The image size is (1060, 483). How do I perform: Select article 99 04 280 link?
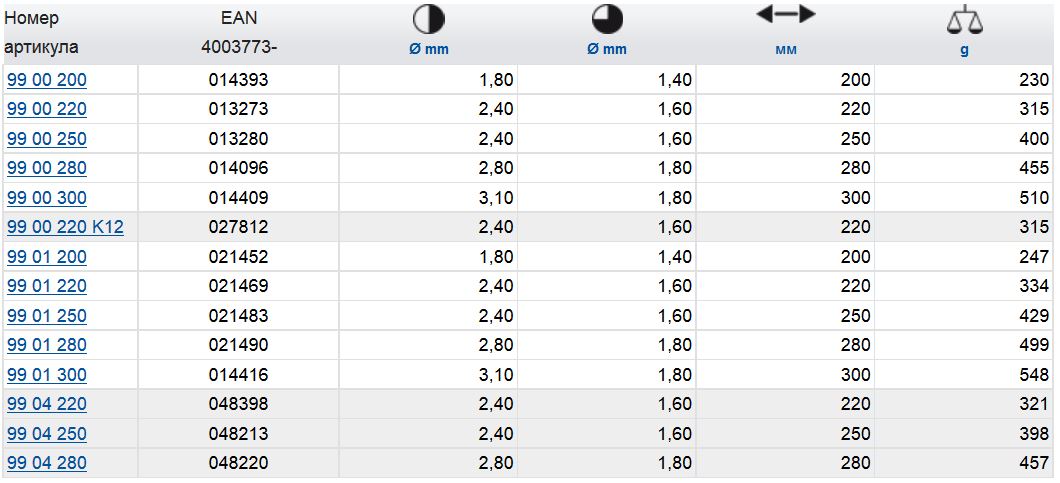tap(47, 463)
